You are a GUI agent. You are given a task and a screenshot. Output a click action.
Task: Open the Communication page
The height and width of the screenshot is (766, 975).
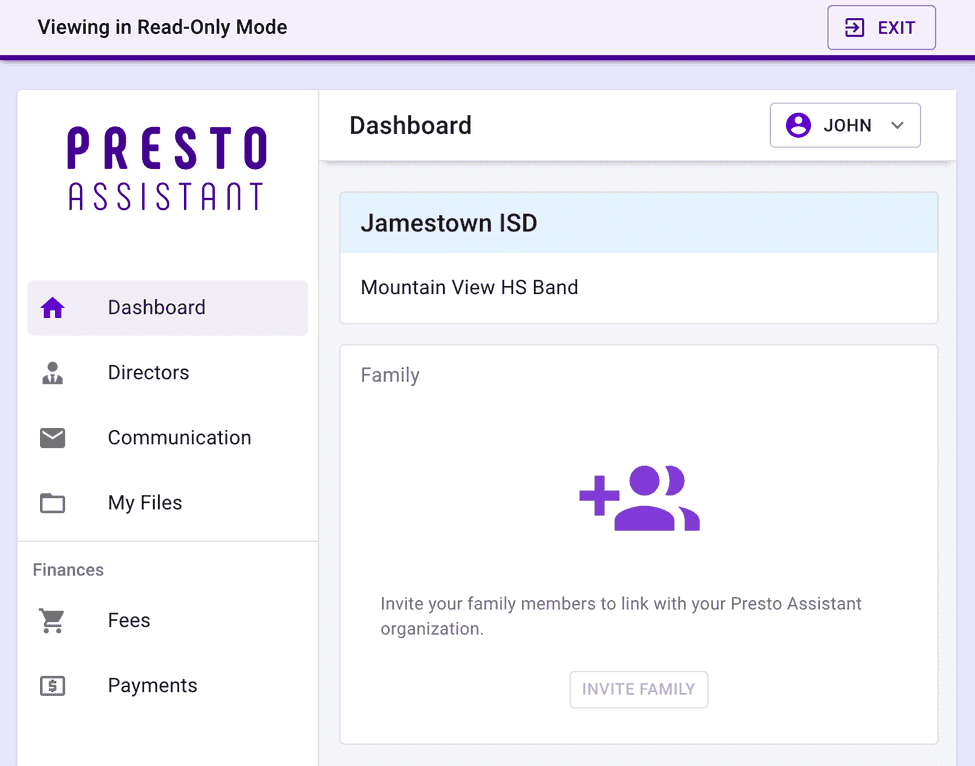pyautogui.click(x=179, y=438)
